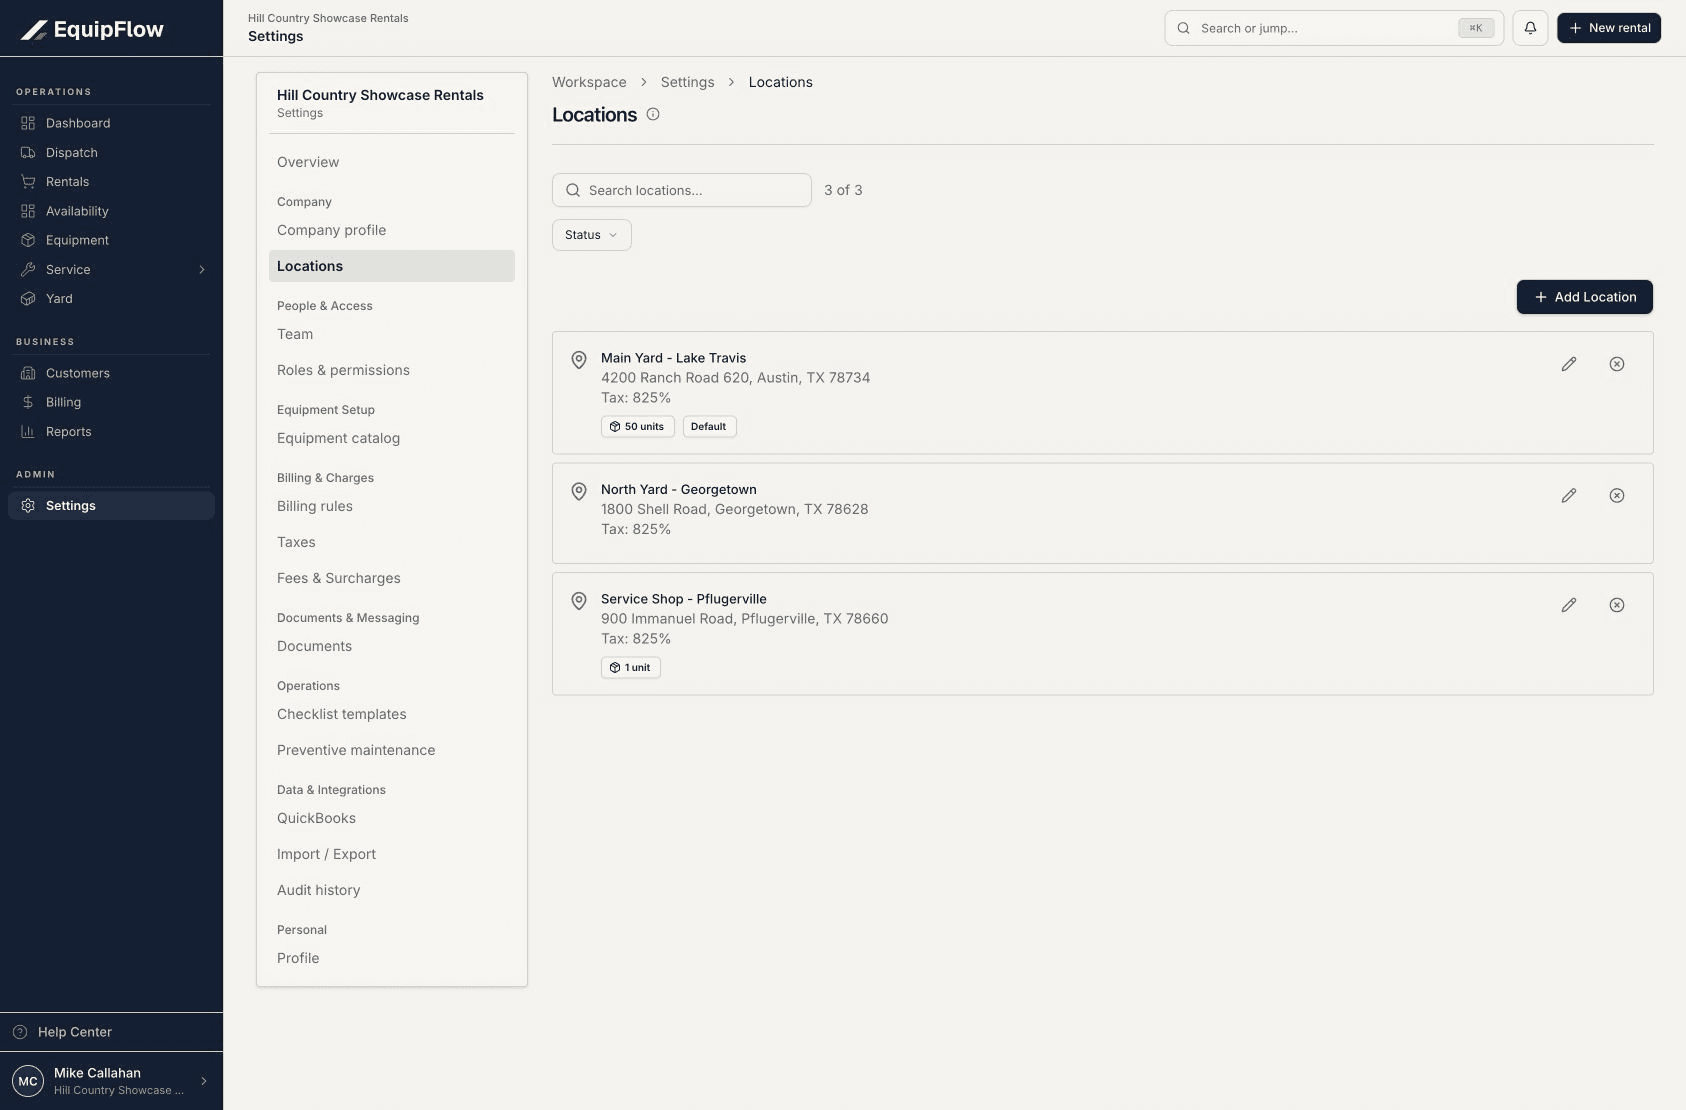Screen dimensions: 1686x1110
Task: Click the MC user avatar
Action: coord(28,1081)
